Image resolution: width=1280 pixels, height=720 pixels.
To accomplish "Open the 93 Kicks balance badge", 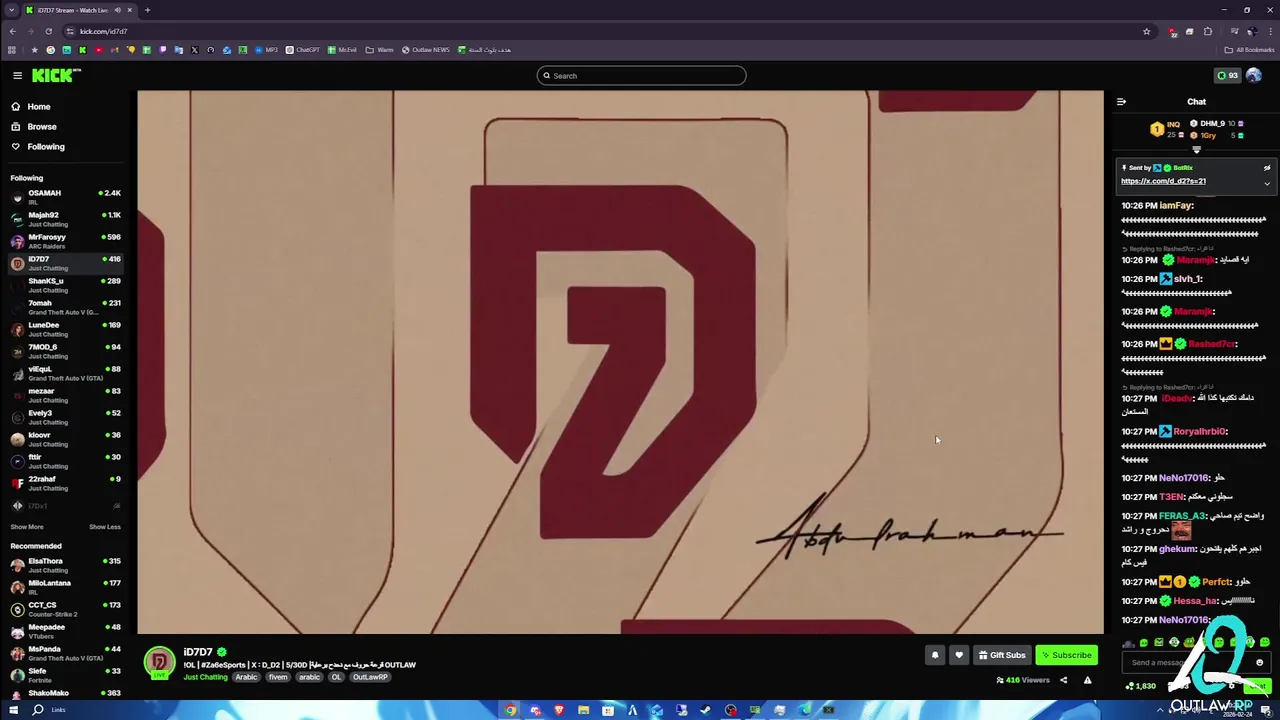I will coord(1227,75).
